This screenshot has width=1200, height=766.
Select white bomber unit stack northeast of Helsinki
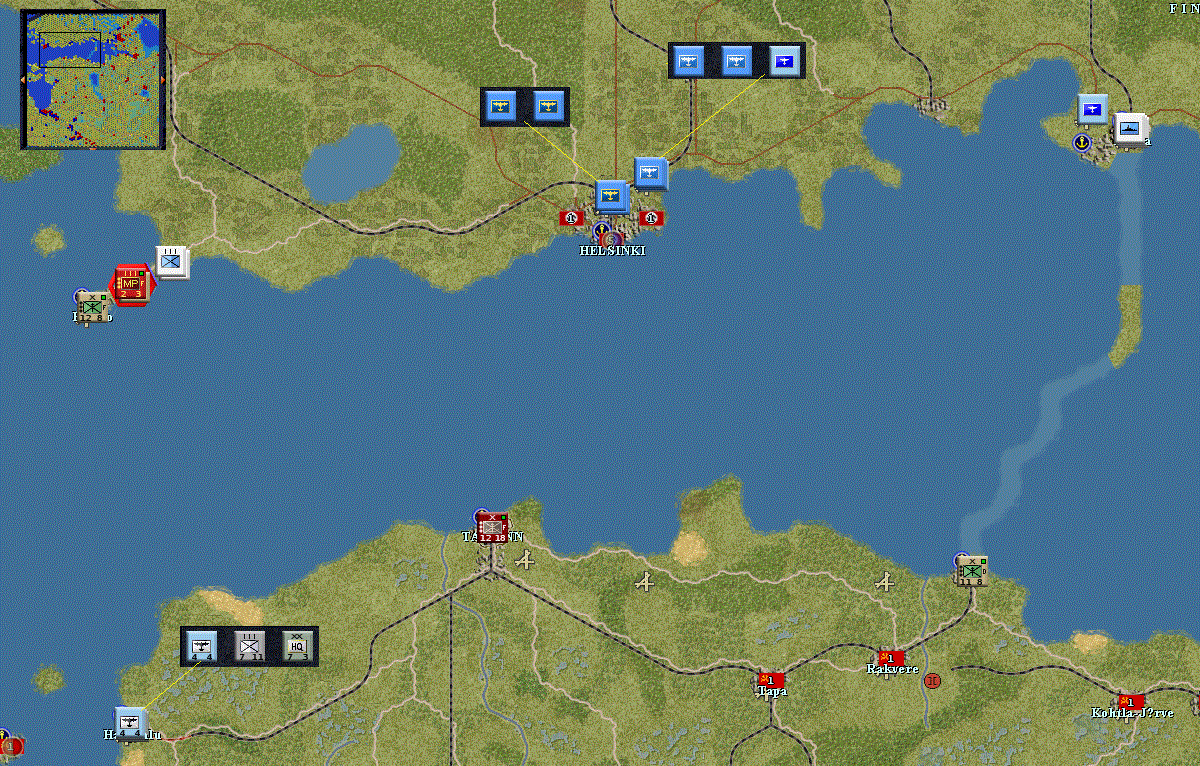650,174
